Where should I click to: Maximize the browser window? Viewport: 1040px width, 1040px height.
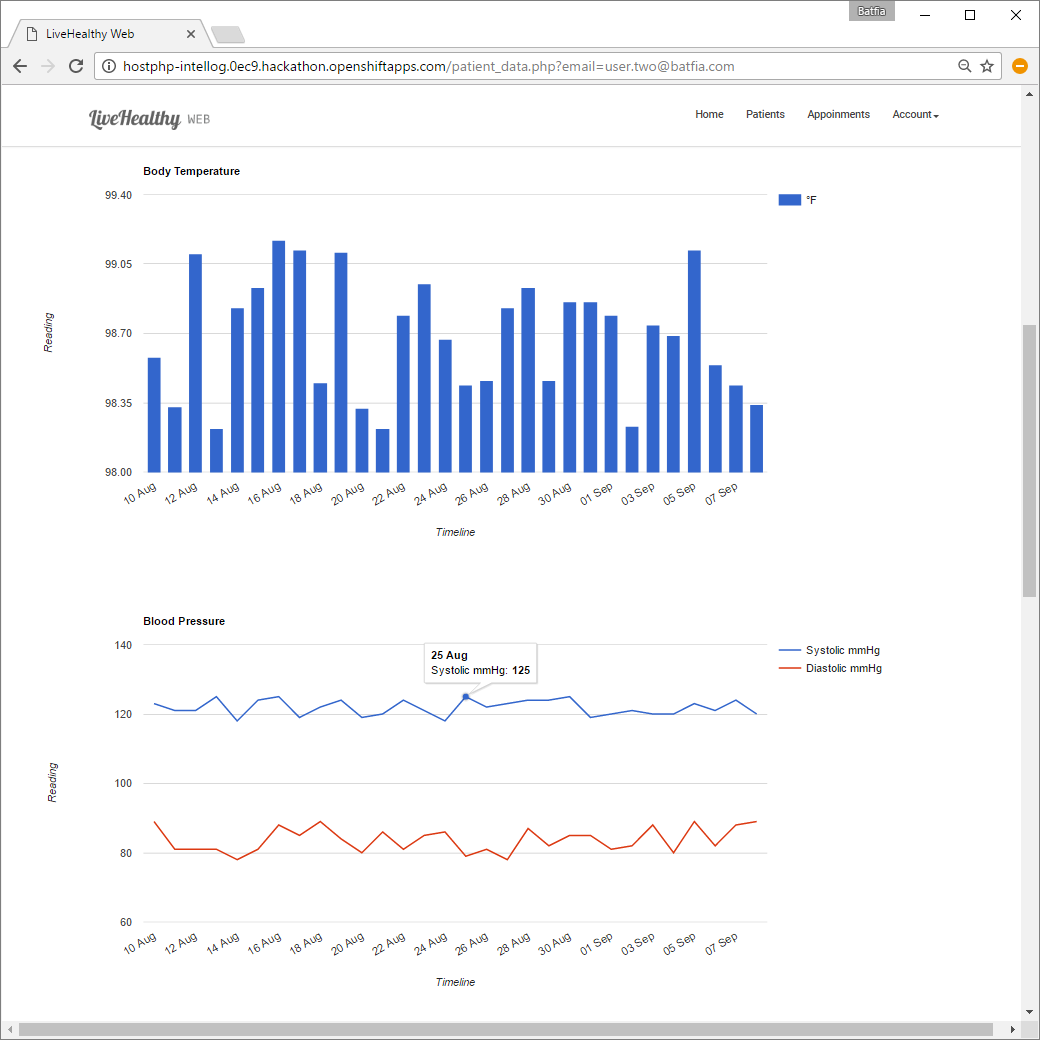tap(970, 15)
